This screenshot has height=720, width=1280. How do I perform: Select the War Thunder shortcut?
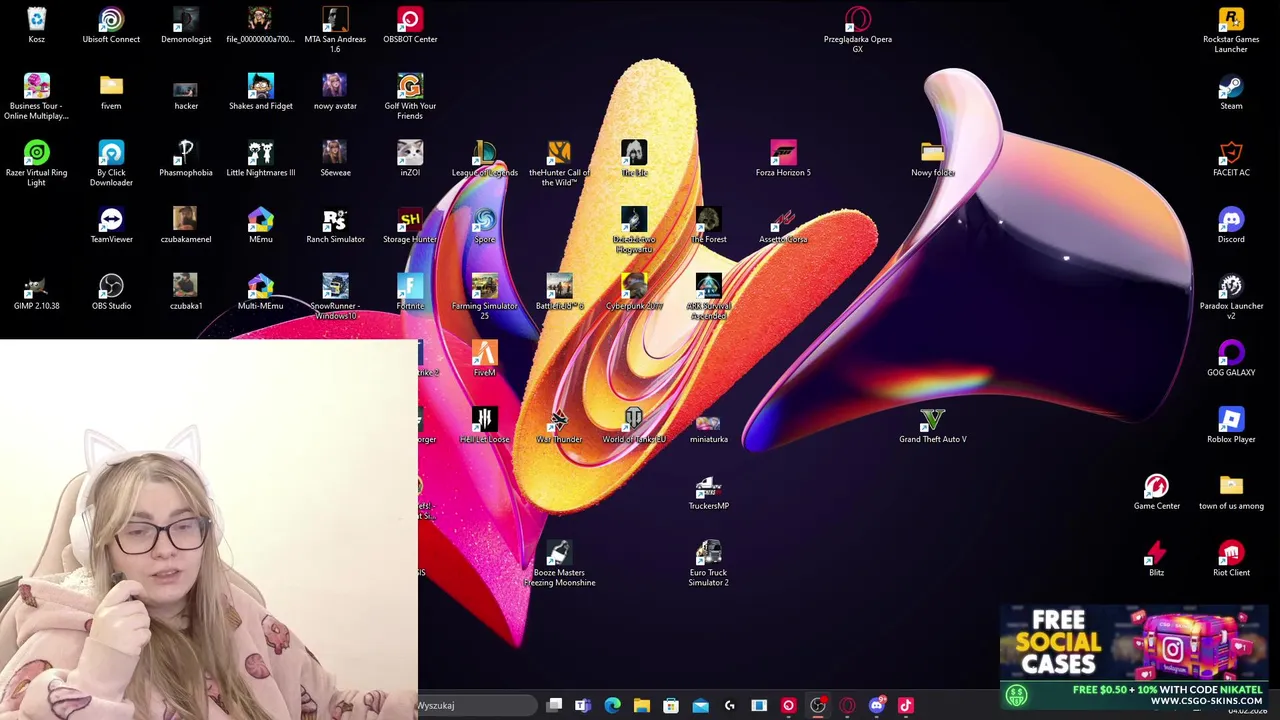click(x=559, y=426)
